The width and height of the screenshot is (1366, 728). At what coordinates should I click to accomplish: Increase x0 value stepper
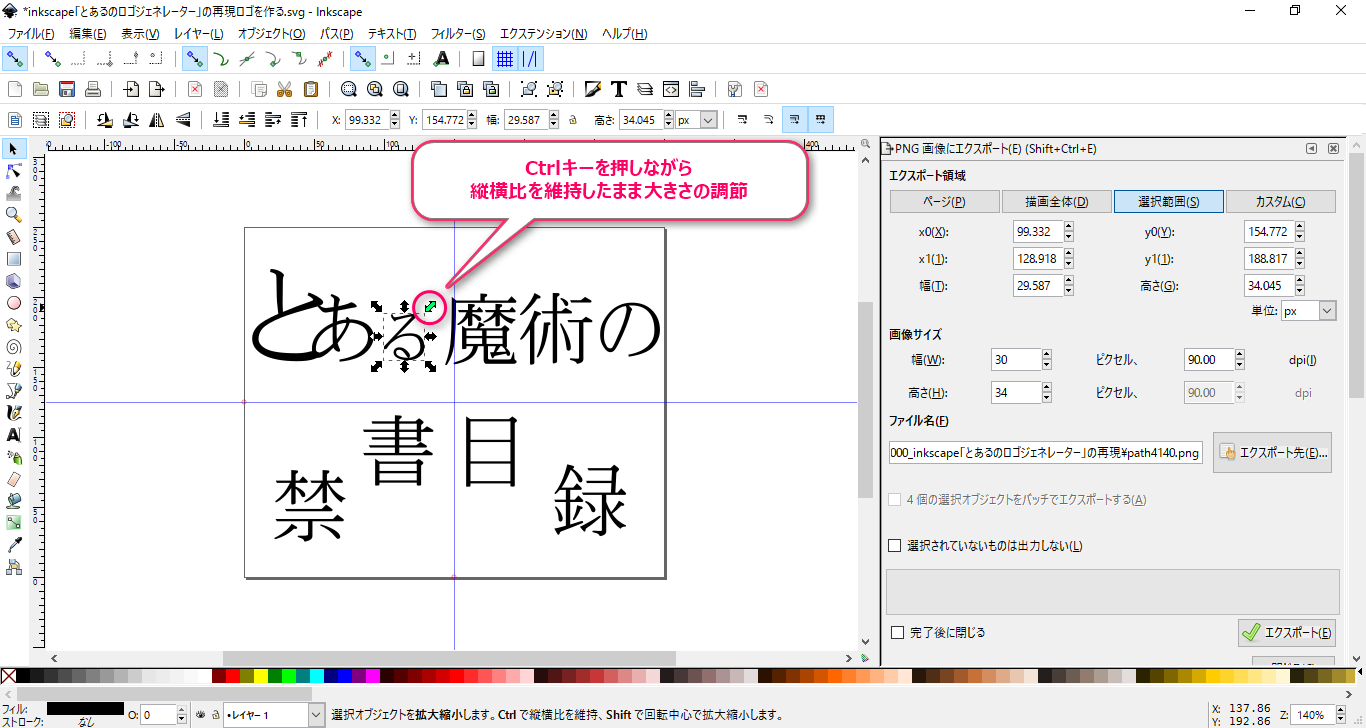coord(1069,227)
